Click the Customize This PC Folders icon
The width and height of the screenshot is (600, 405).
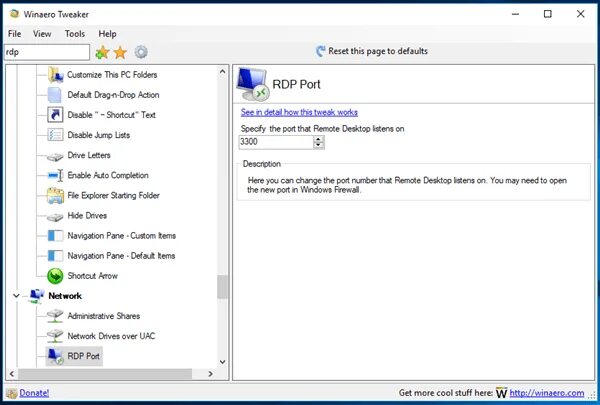click(x=55, y=75)
